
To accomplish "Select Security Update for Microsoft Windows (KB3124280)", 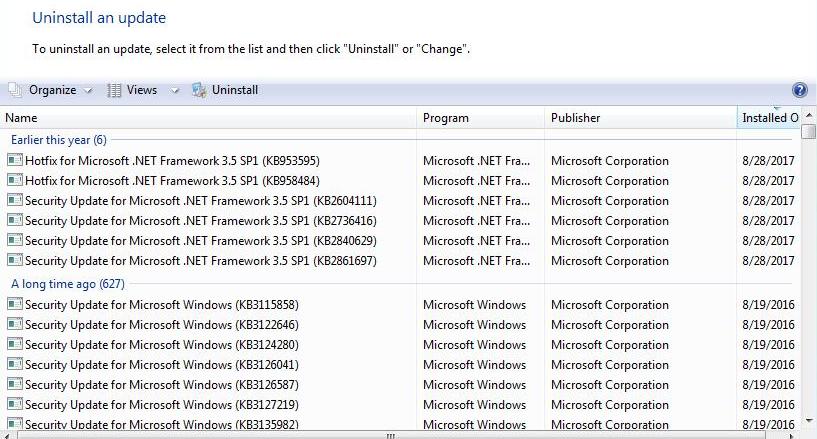I will pos(162,344).
